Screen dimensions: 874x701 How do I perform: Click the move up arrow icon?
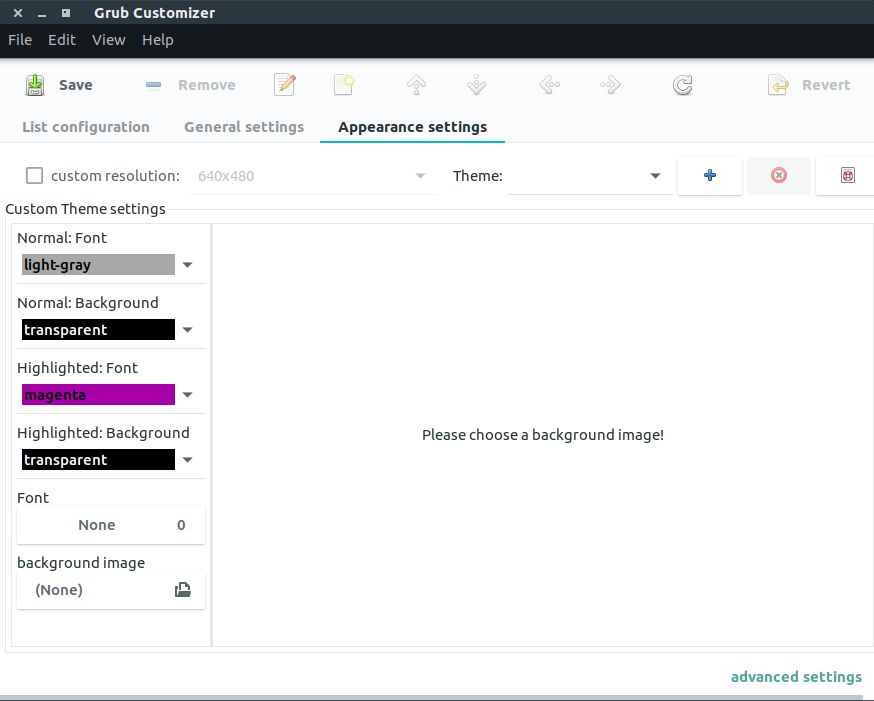tap(416, 85)
